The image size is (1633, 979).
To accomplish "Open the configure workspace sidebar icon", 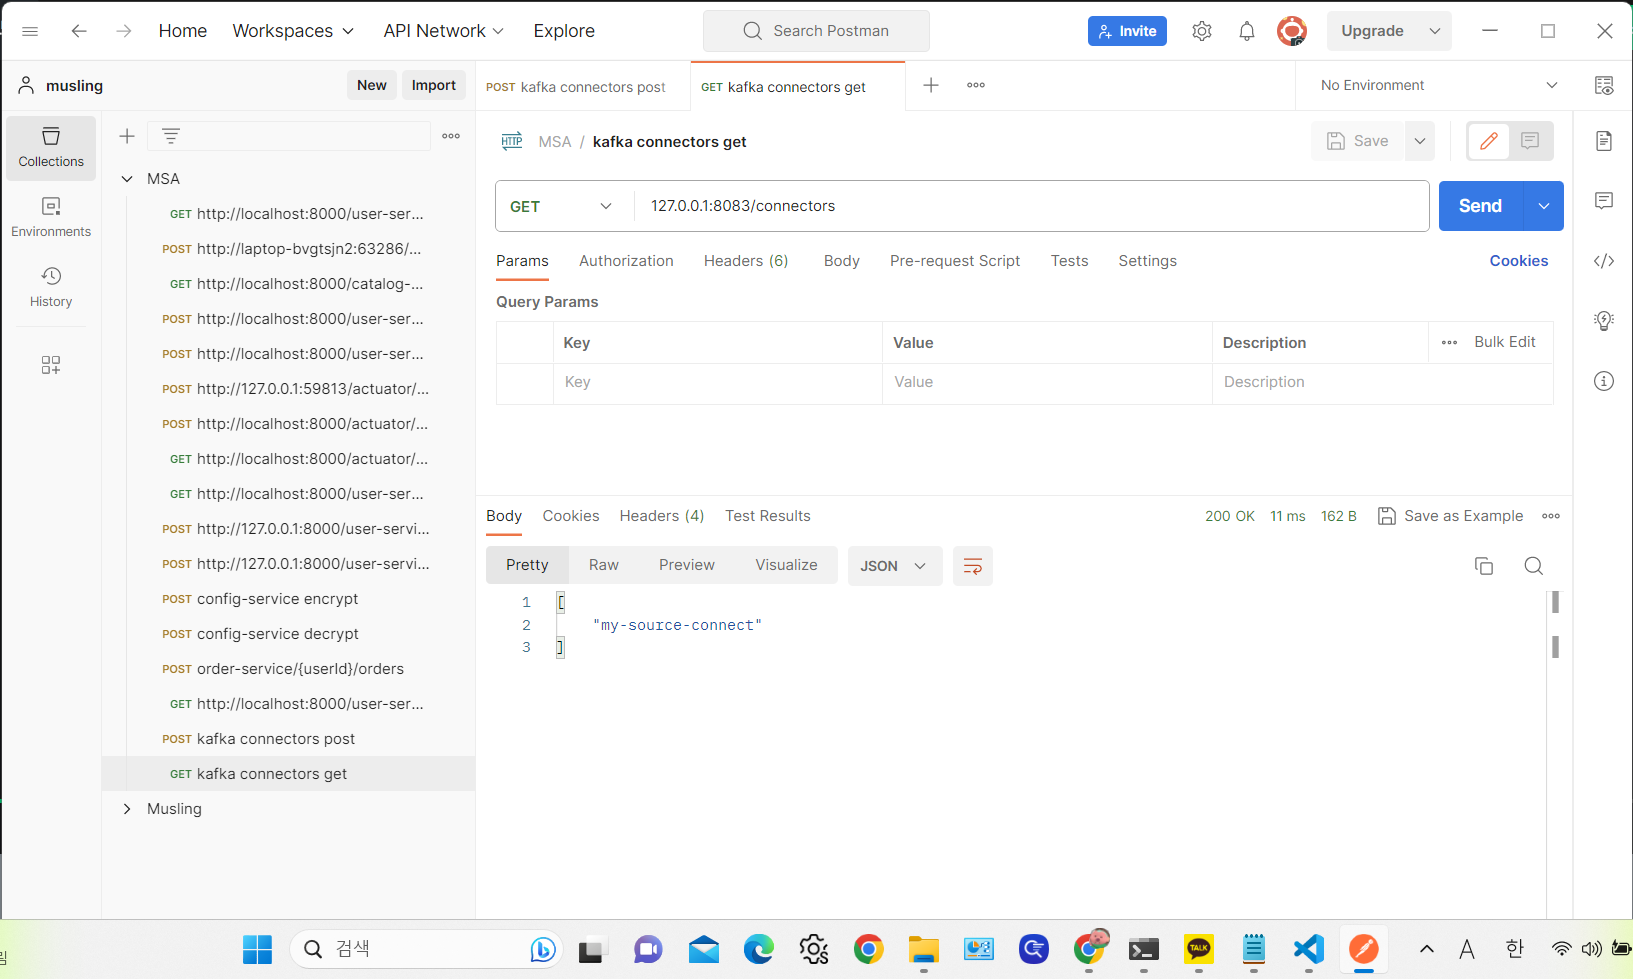I will coord(51,365).
